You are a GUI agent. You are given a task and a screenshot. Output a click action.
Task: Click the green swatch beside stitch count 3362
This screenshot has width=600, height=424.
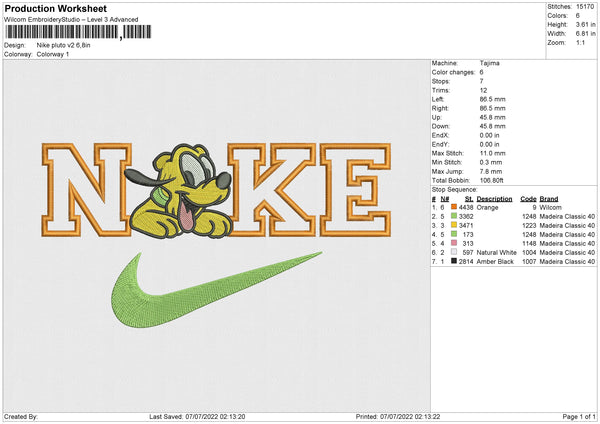coord(454,216)
